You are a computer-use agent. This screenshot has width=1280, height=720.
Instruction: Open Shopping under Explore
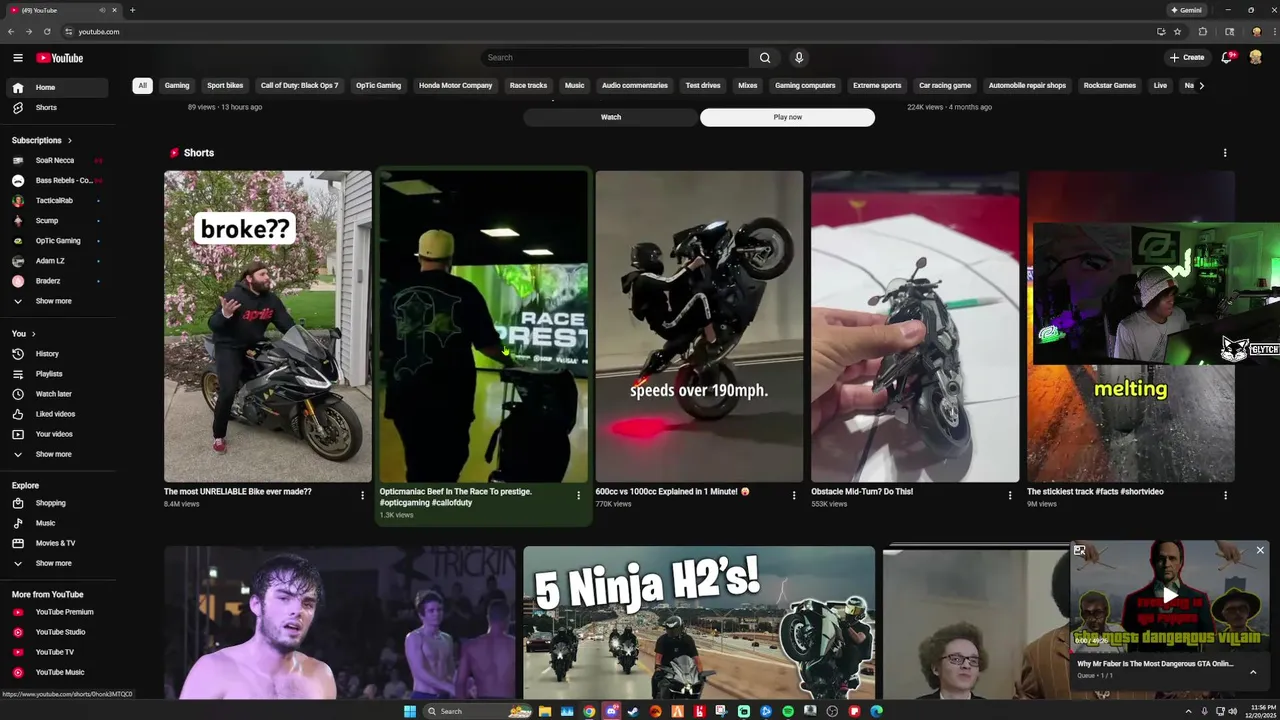point(55,503)
